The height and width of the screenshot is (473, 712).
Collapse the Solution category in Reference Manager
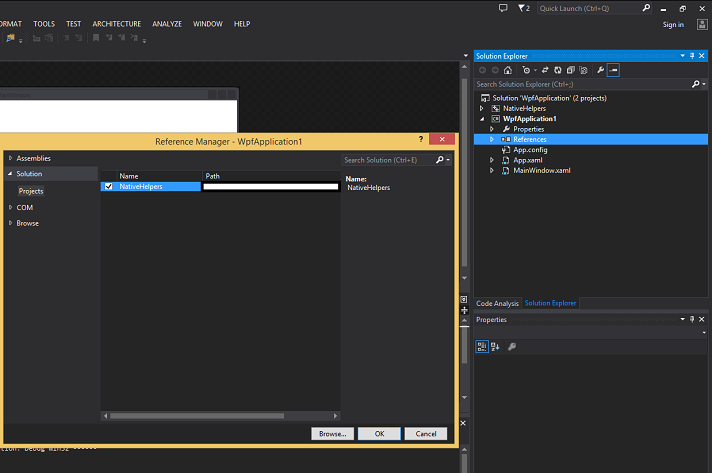(x=10, y=173)
